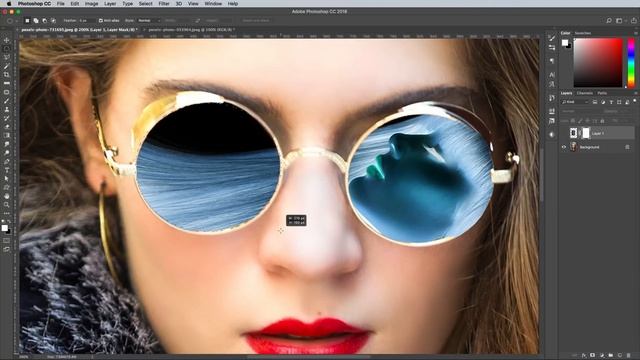Add a layer mask from Layers panel footer
Image resolution: width=640 pixels, height=360 pixels.
(x=593, y=356)
